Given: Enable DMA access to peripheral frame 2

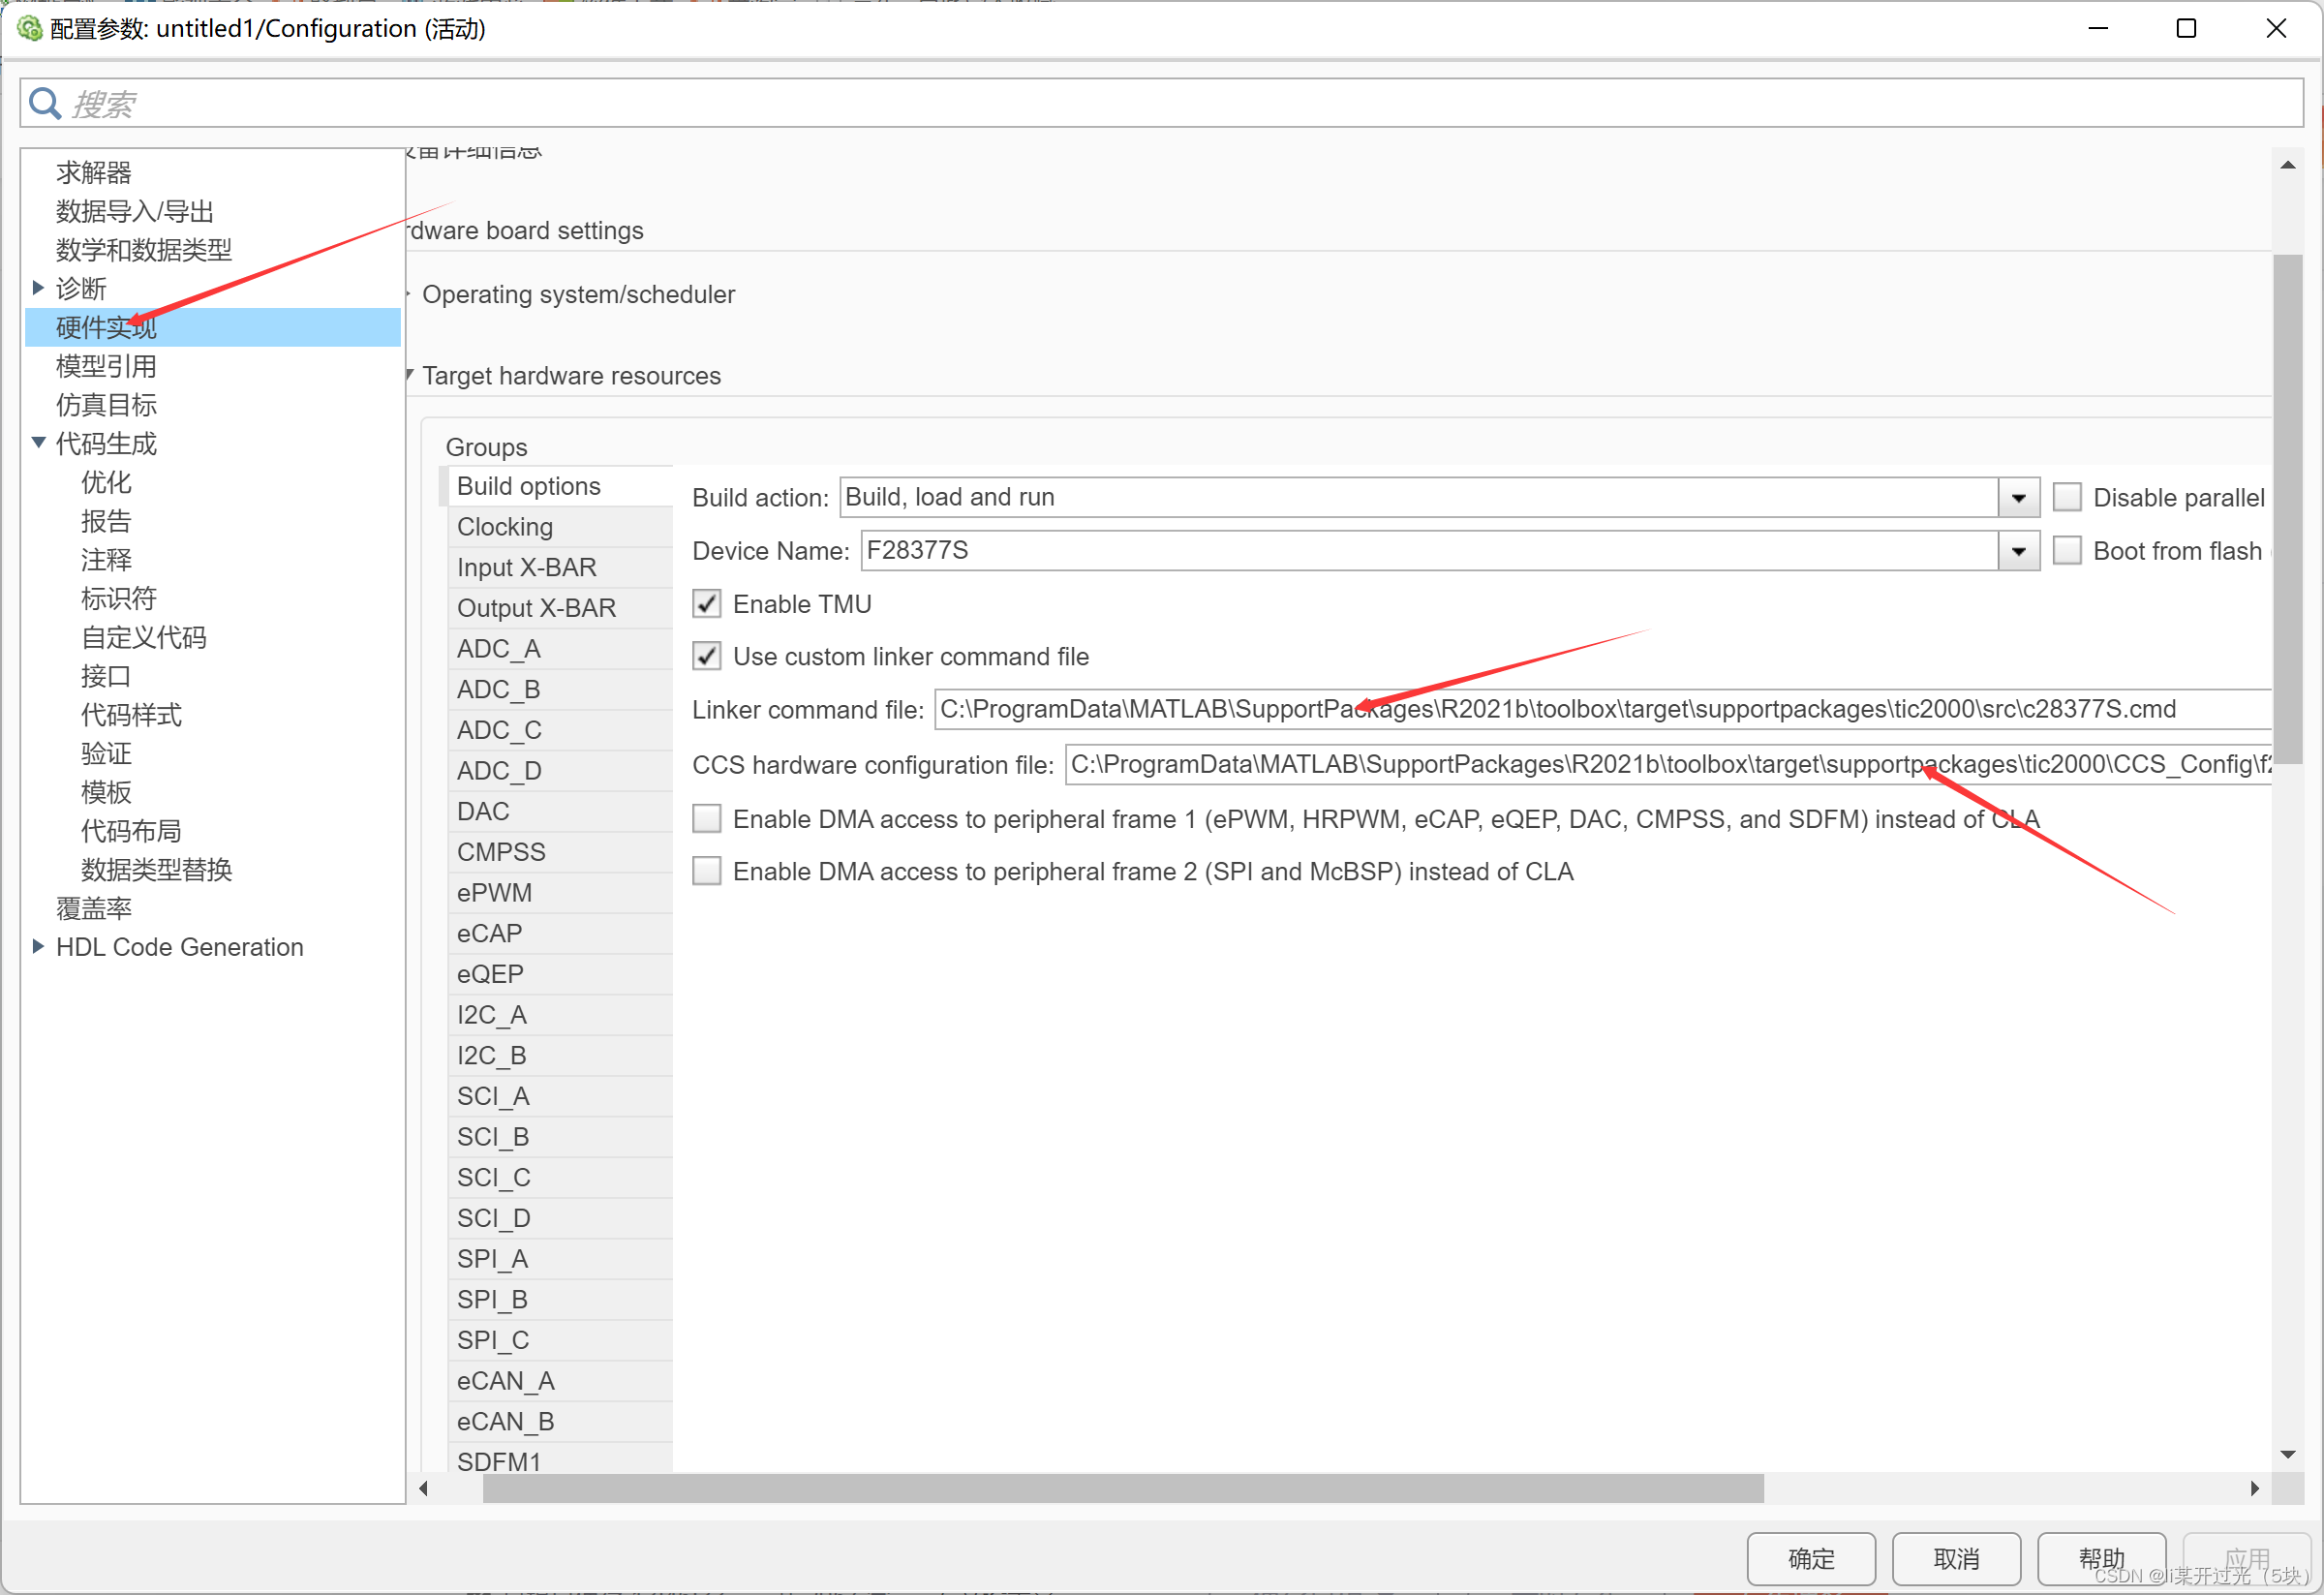Looking at the screenshot, I should [x=707, y=871].
